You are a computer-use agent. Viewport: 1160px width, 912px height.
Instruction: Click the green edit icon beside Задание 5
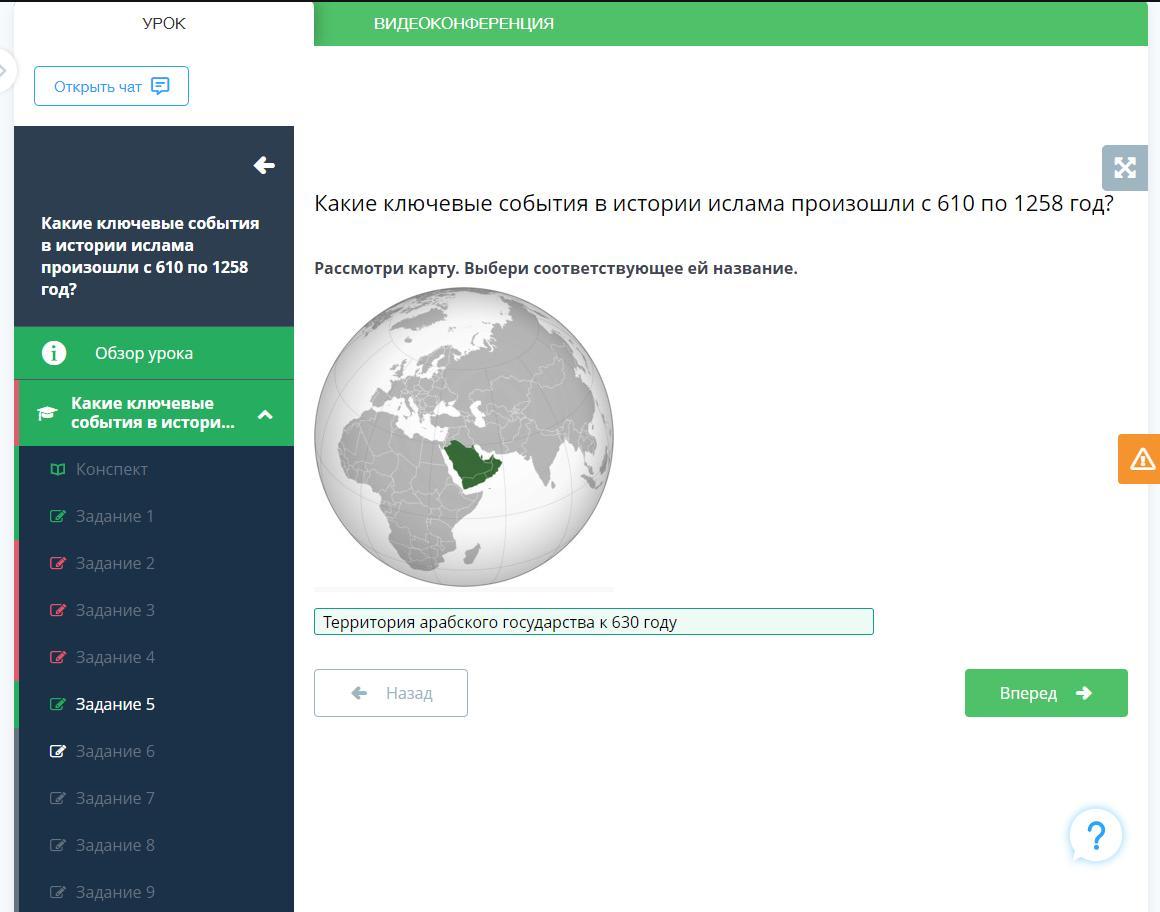[58, 704]
